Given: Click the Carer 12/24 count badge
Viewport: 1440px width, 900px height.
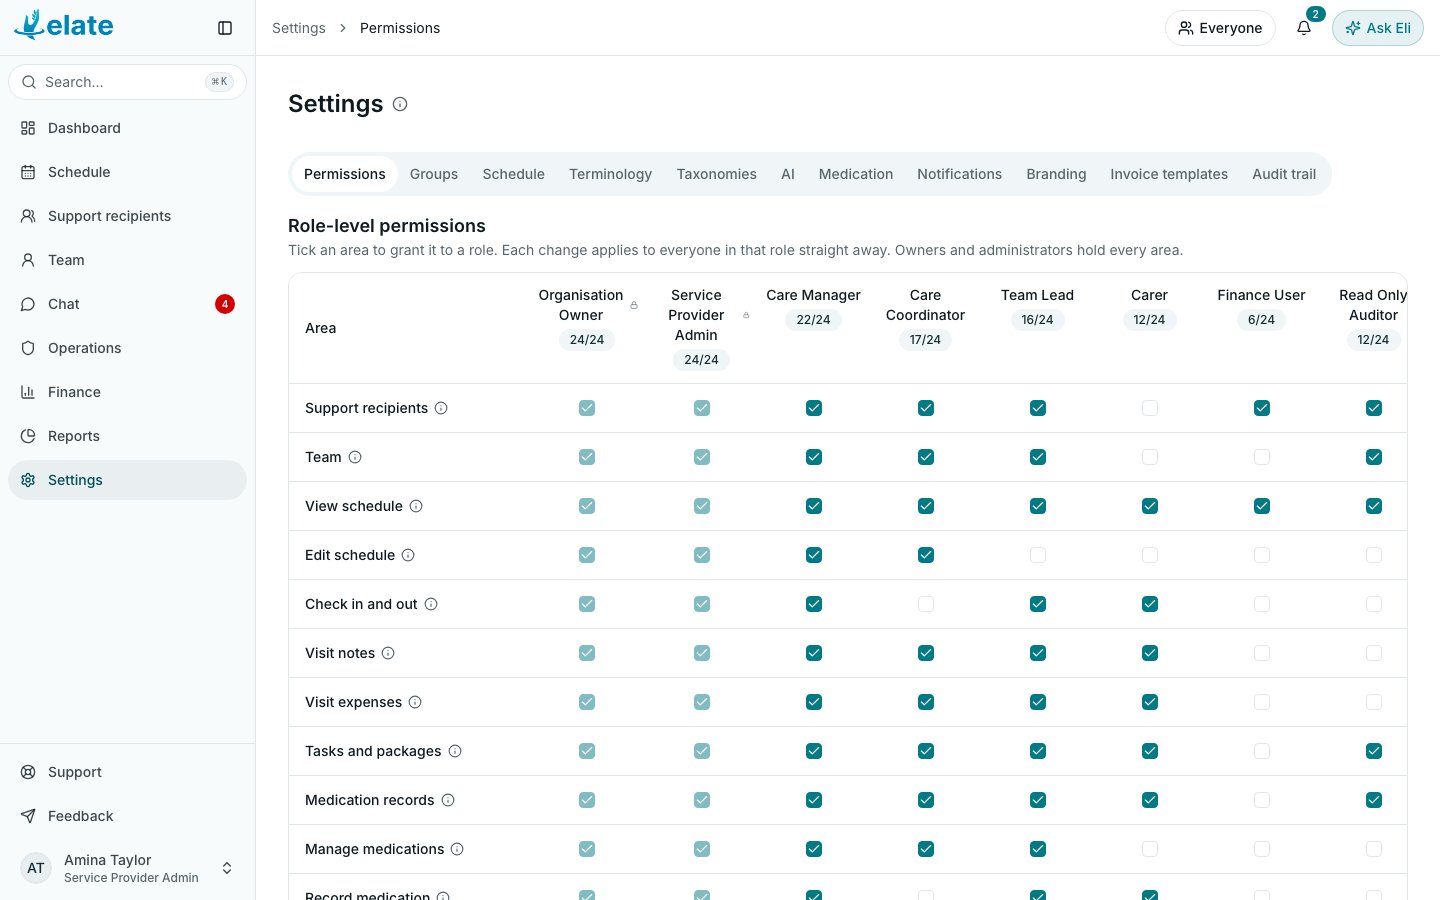Looking at the screenshot, I should click(x=1149, y=320).
